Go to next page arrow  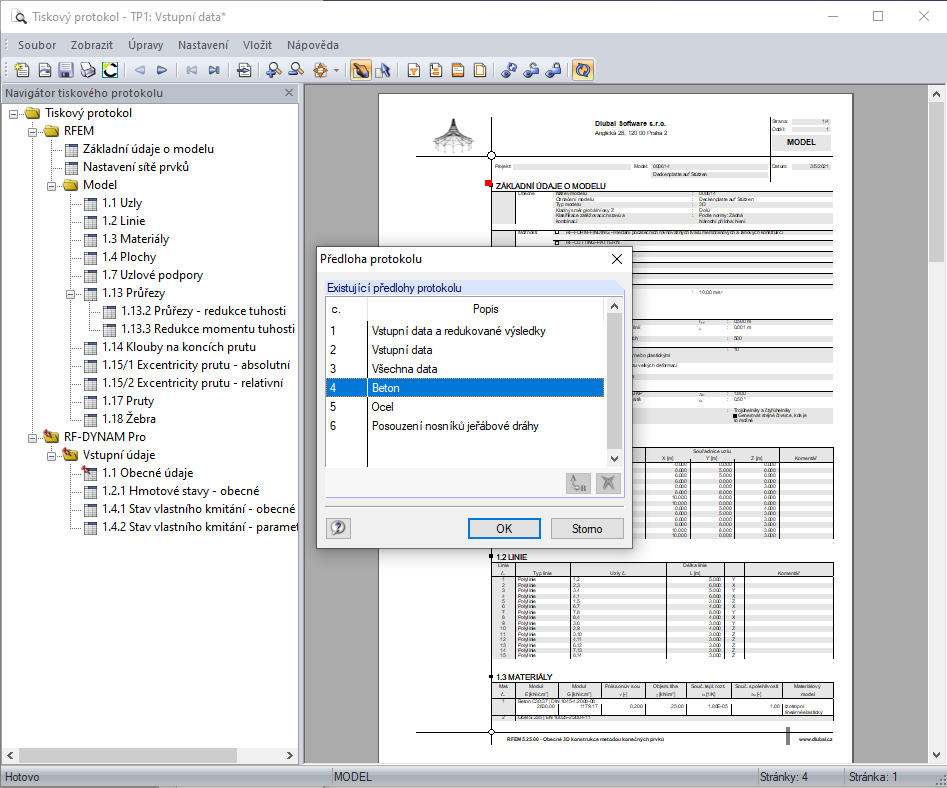(x=162, y=70)
